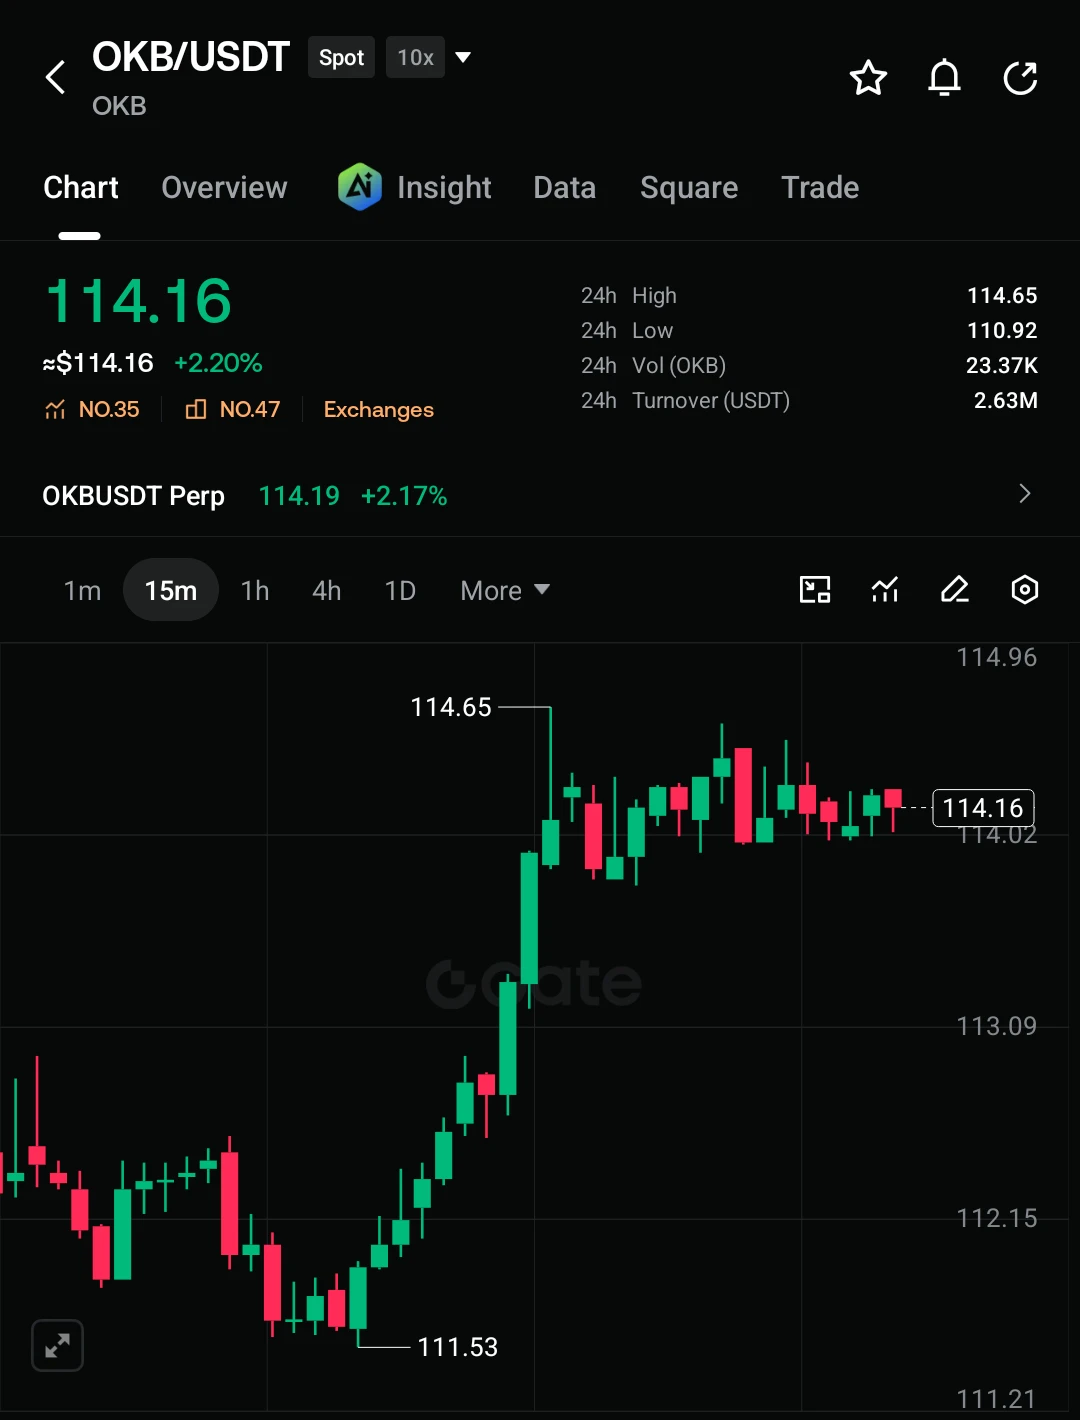Select the 1h timeframe
This screenshot has width=1080, height=1420.
255,591
